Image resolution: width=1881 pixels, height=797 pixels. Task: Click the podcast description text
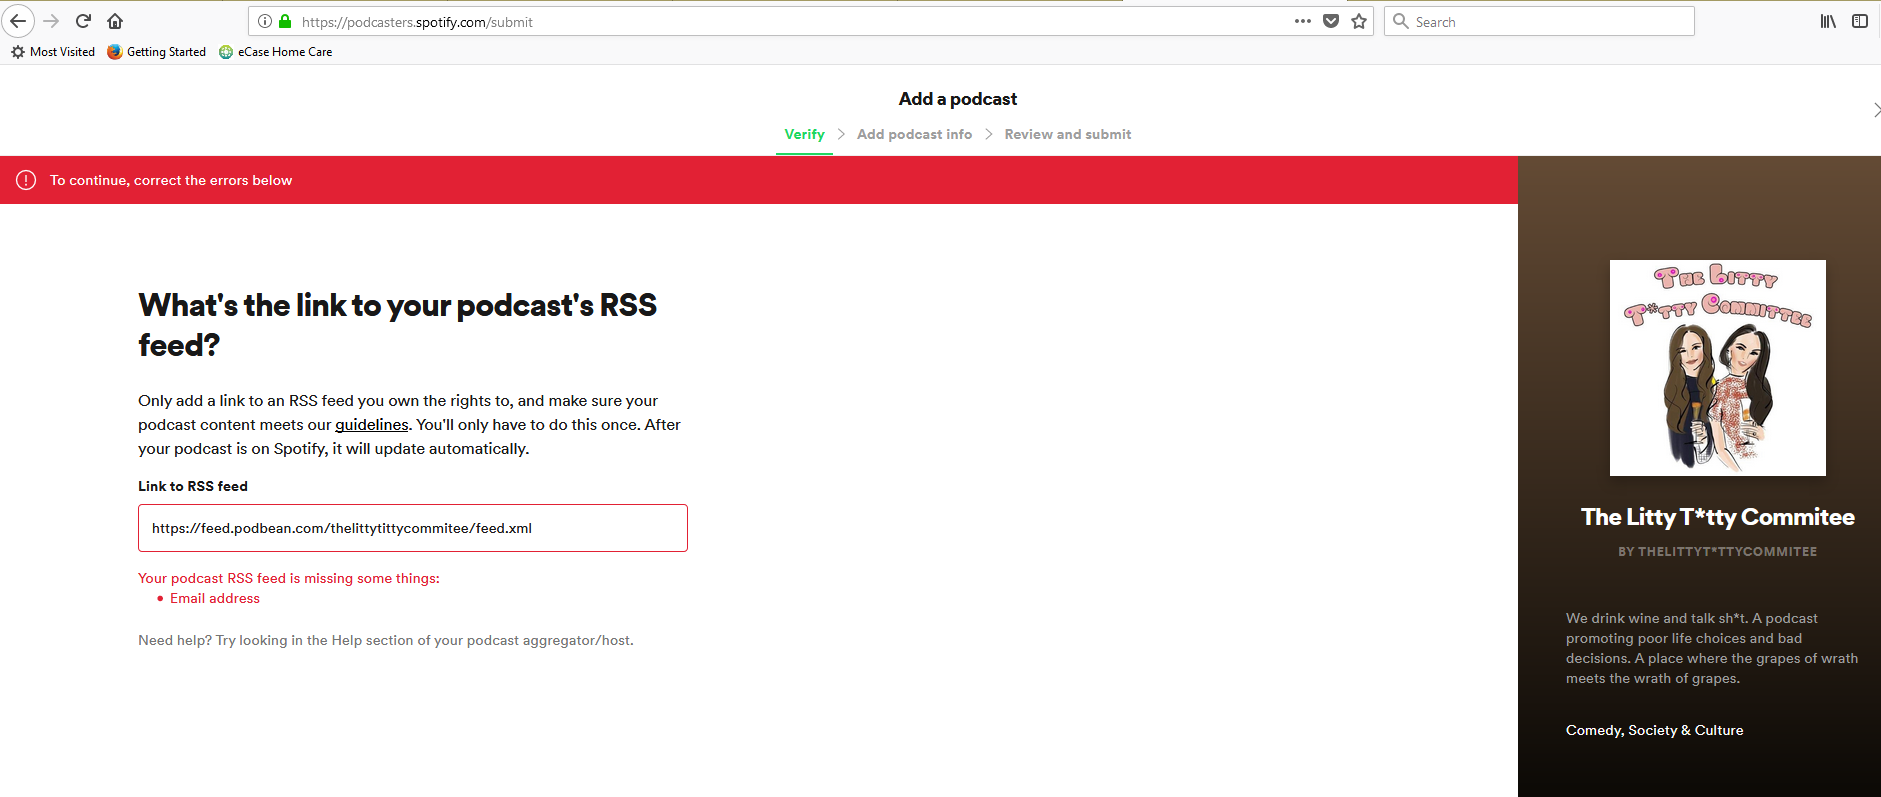point(1712,648)
